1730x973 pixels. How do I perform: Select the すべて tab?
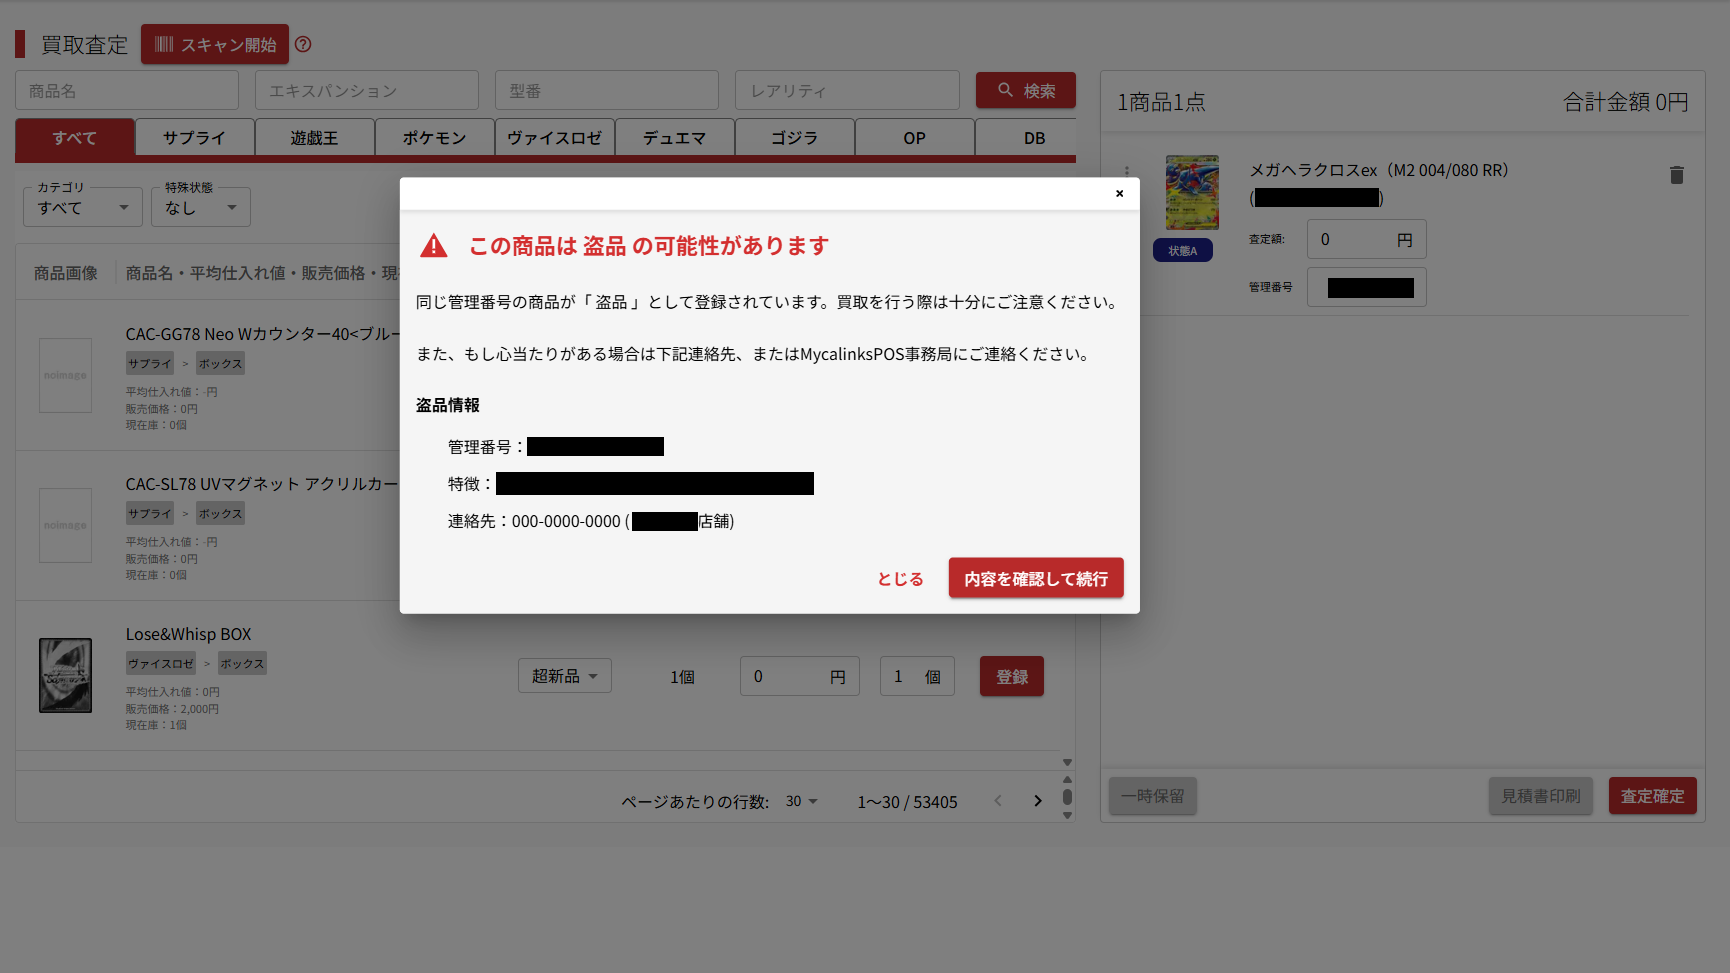[x=75, y=138]
